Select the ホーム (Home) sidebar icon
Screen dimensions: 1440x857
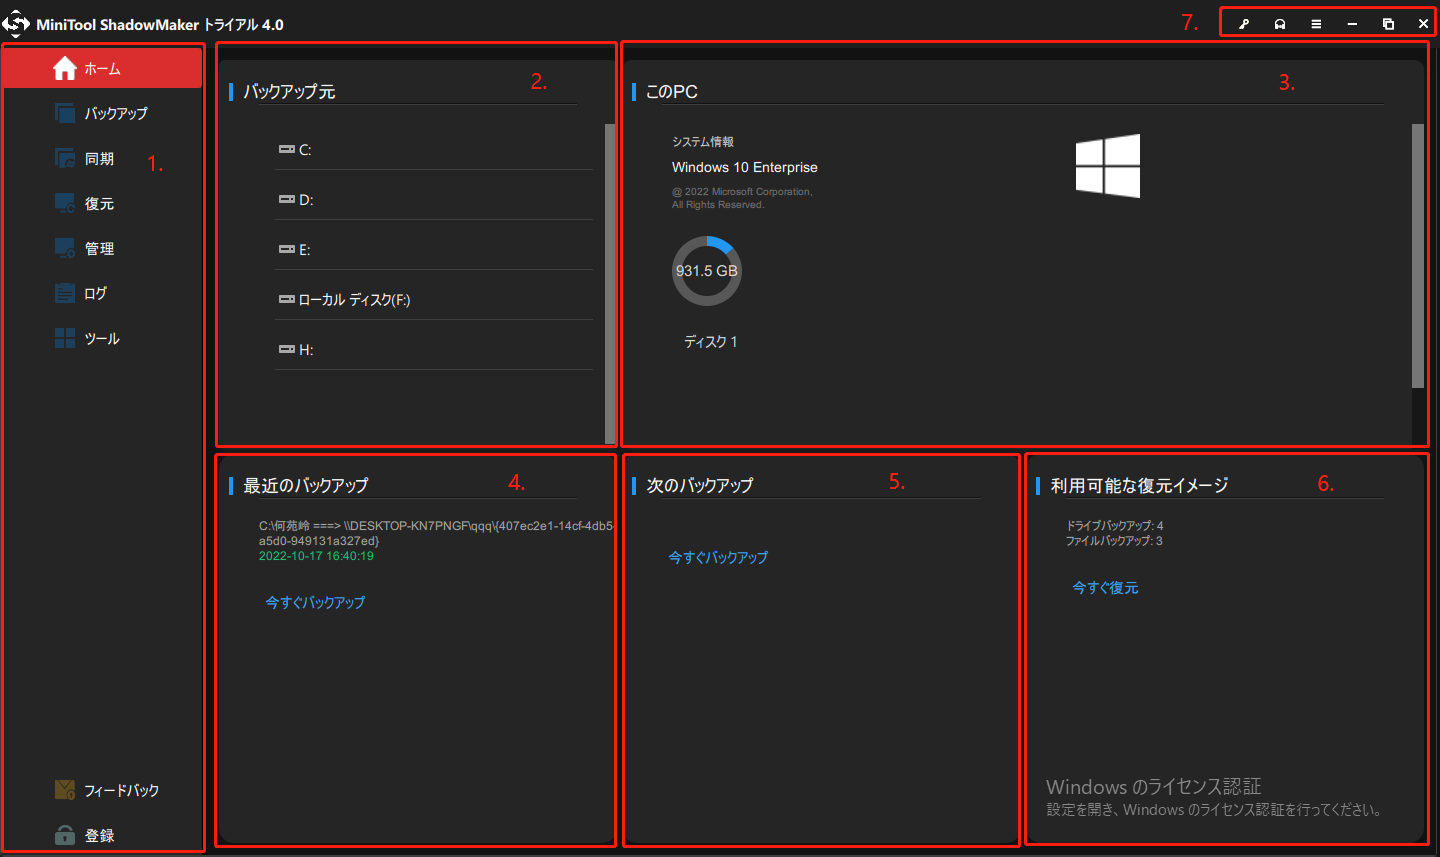[x=65, y=68]
